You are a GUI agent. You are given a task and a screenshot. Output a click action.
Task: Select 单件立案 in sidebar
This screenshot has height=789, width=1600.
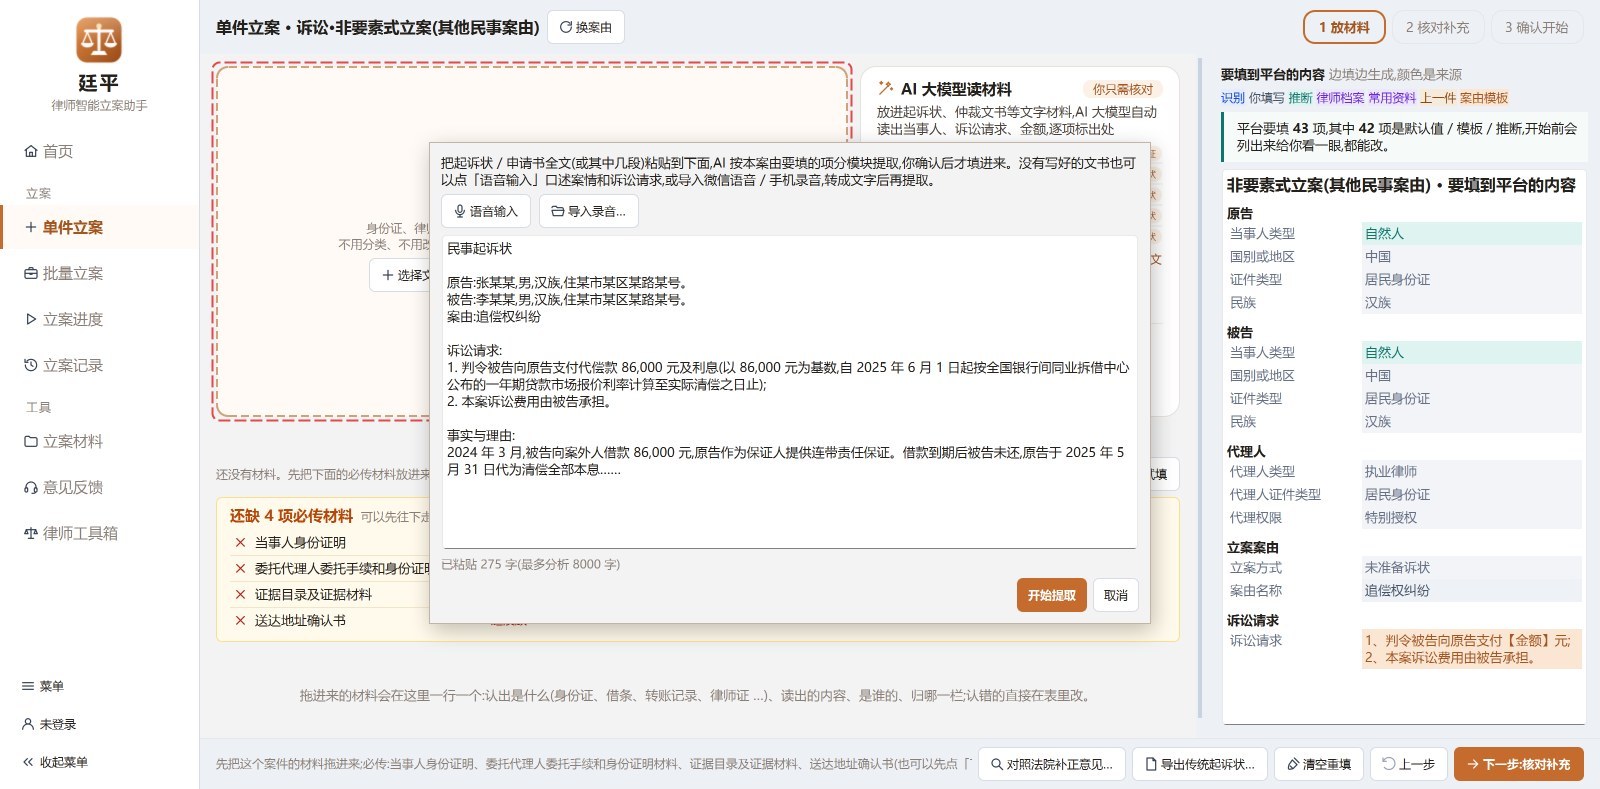(x=99, y=227)
